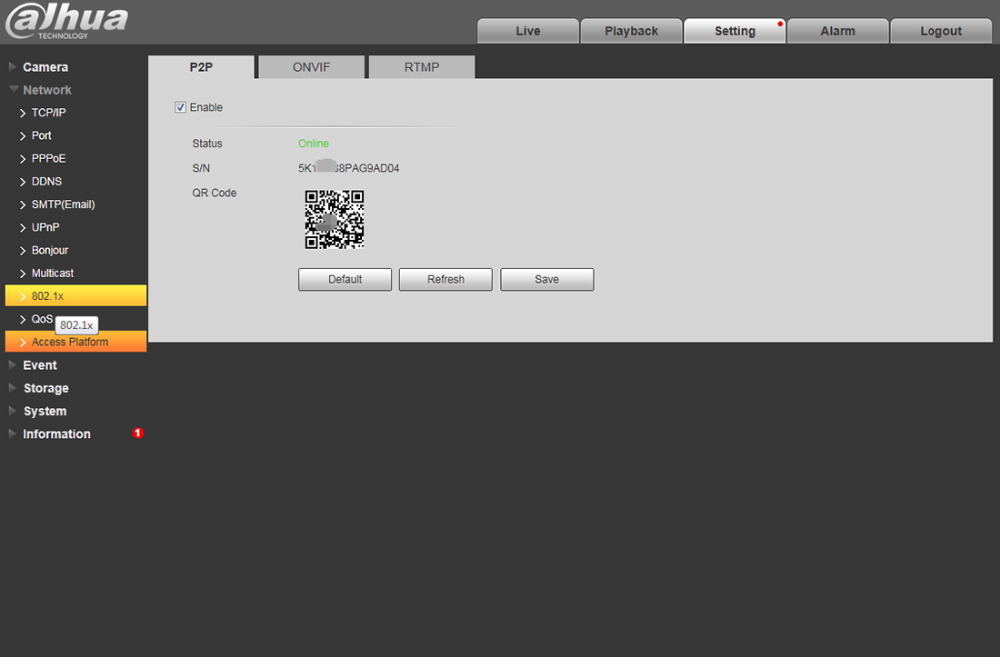
Task: Click the Dahua logo
Action: click(66, 21)
